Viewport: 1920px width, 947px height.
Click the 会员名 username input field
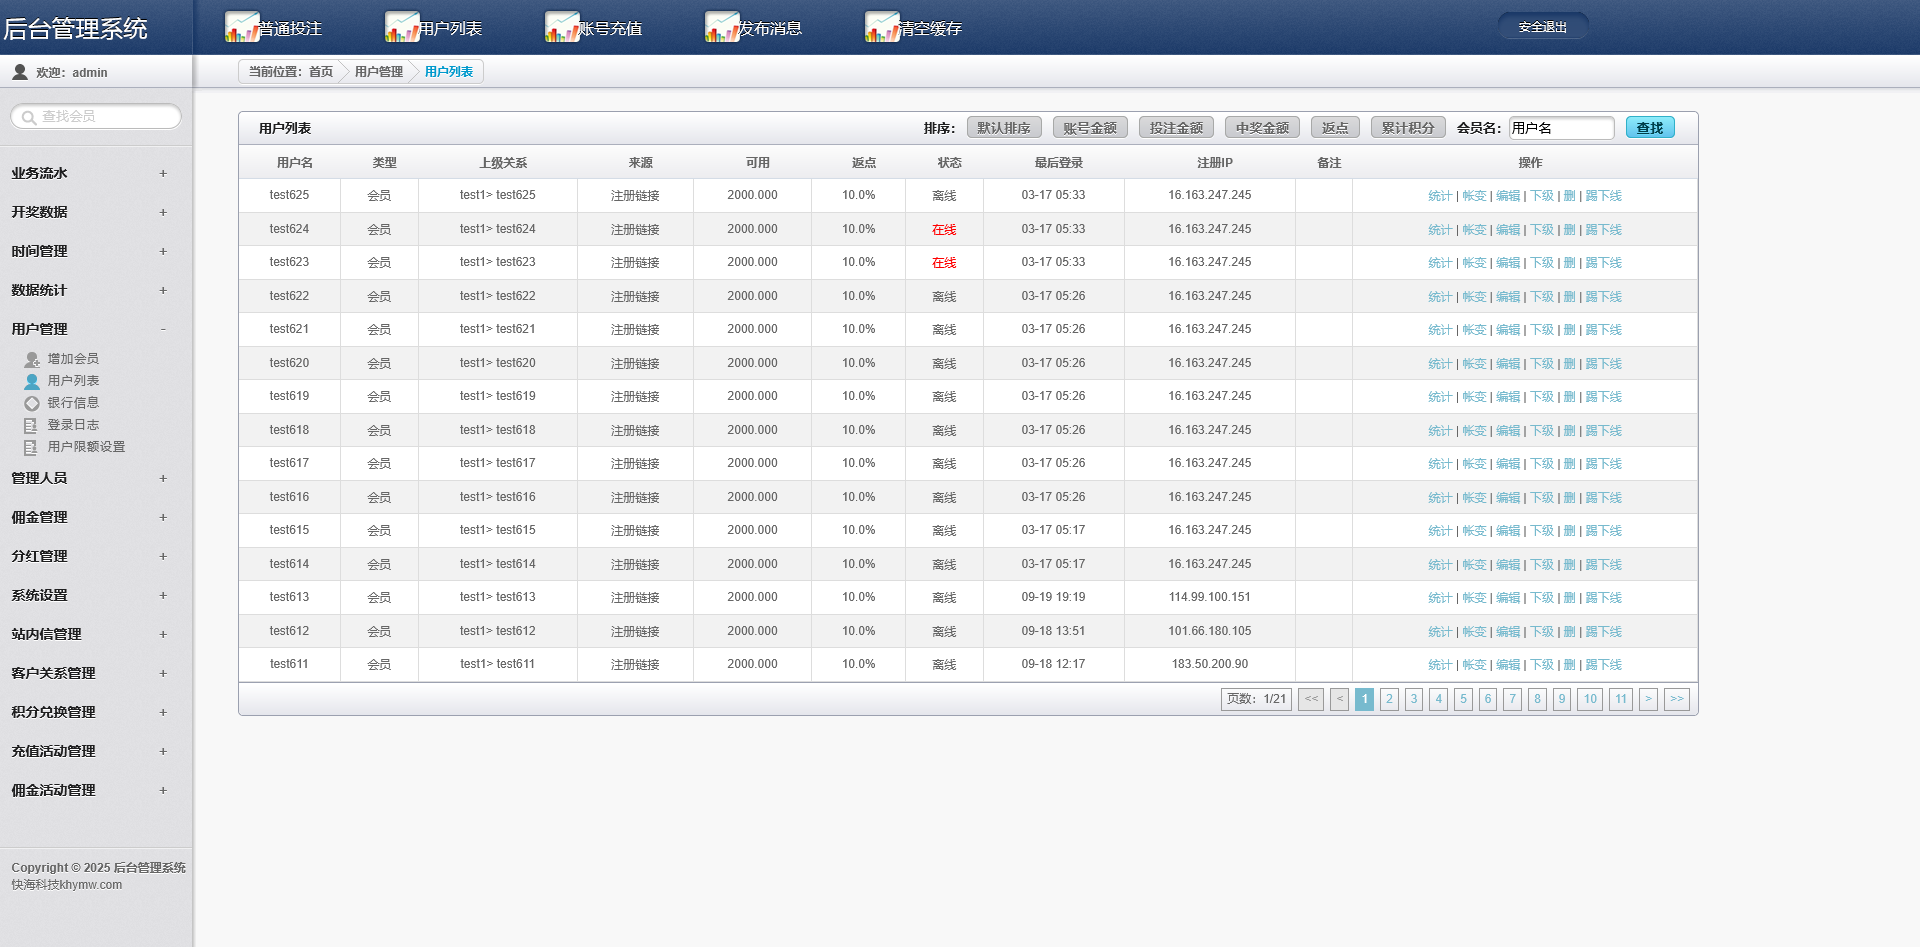pyautogui.click(x=1560, y=128)
